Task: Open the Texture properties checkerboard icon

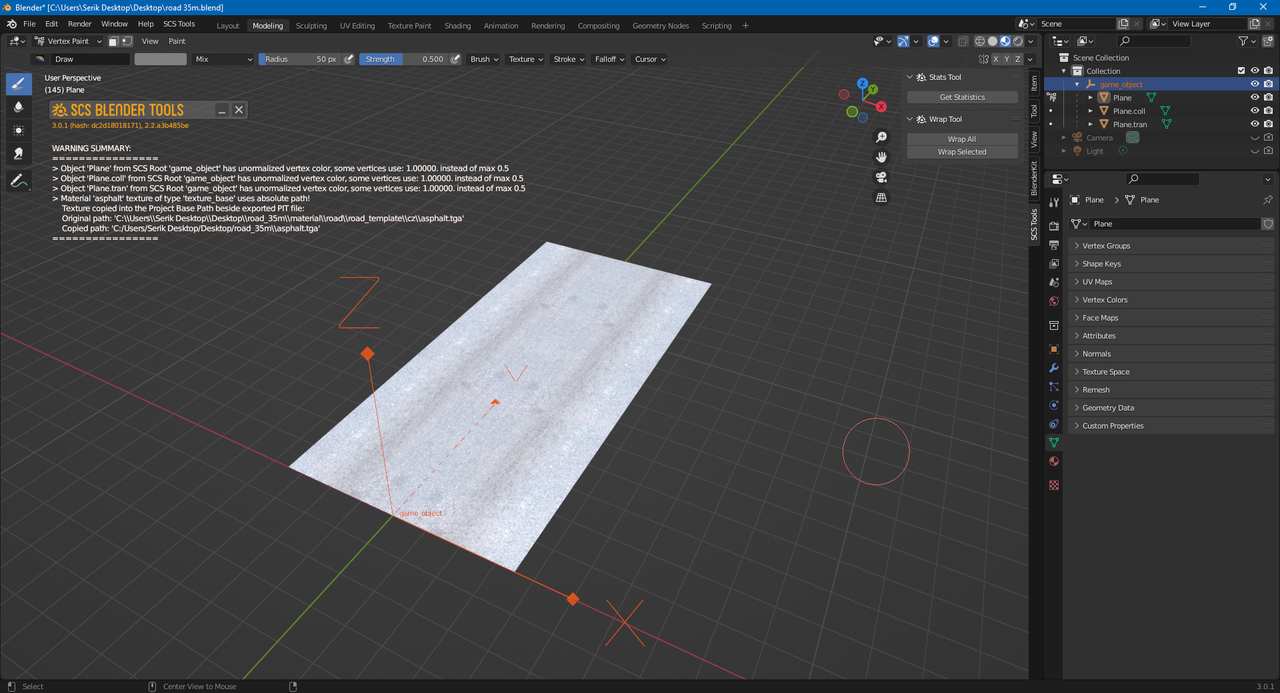Action: point(1054,485)
